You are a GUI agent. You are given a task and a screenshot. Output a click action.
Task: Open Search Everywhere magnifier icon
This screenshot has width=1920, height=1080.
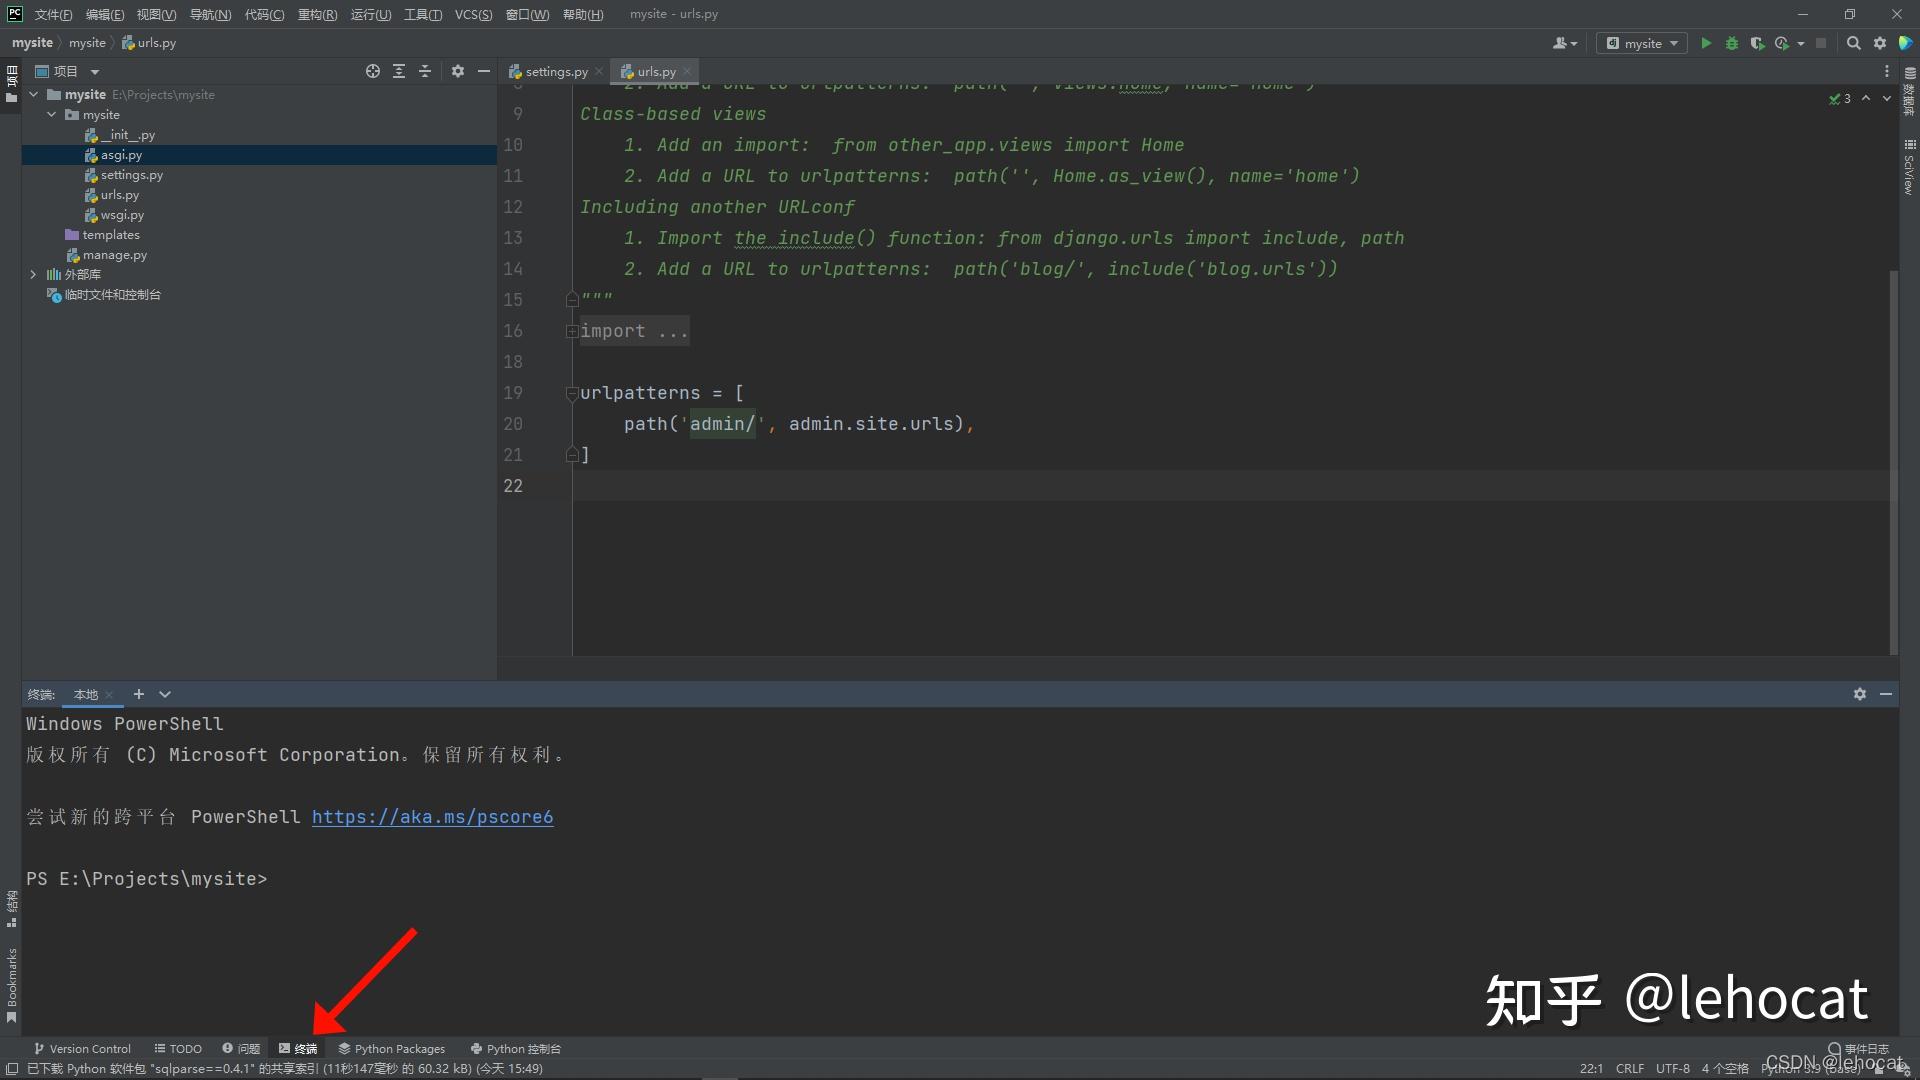(1853, 43)
